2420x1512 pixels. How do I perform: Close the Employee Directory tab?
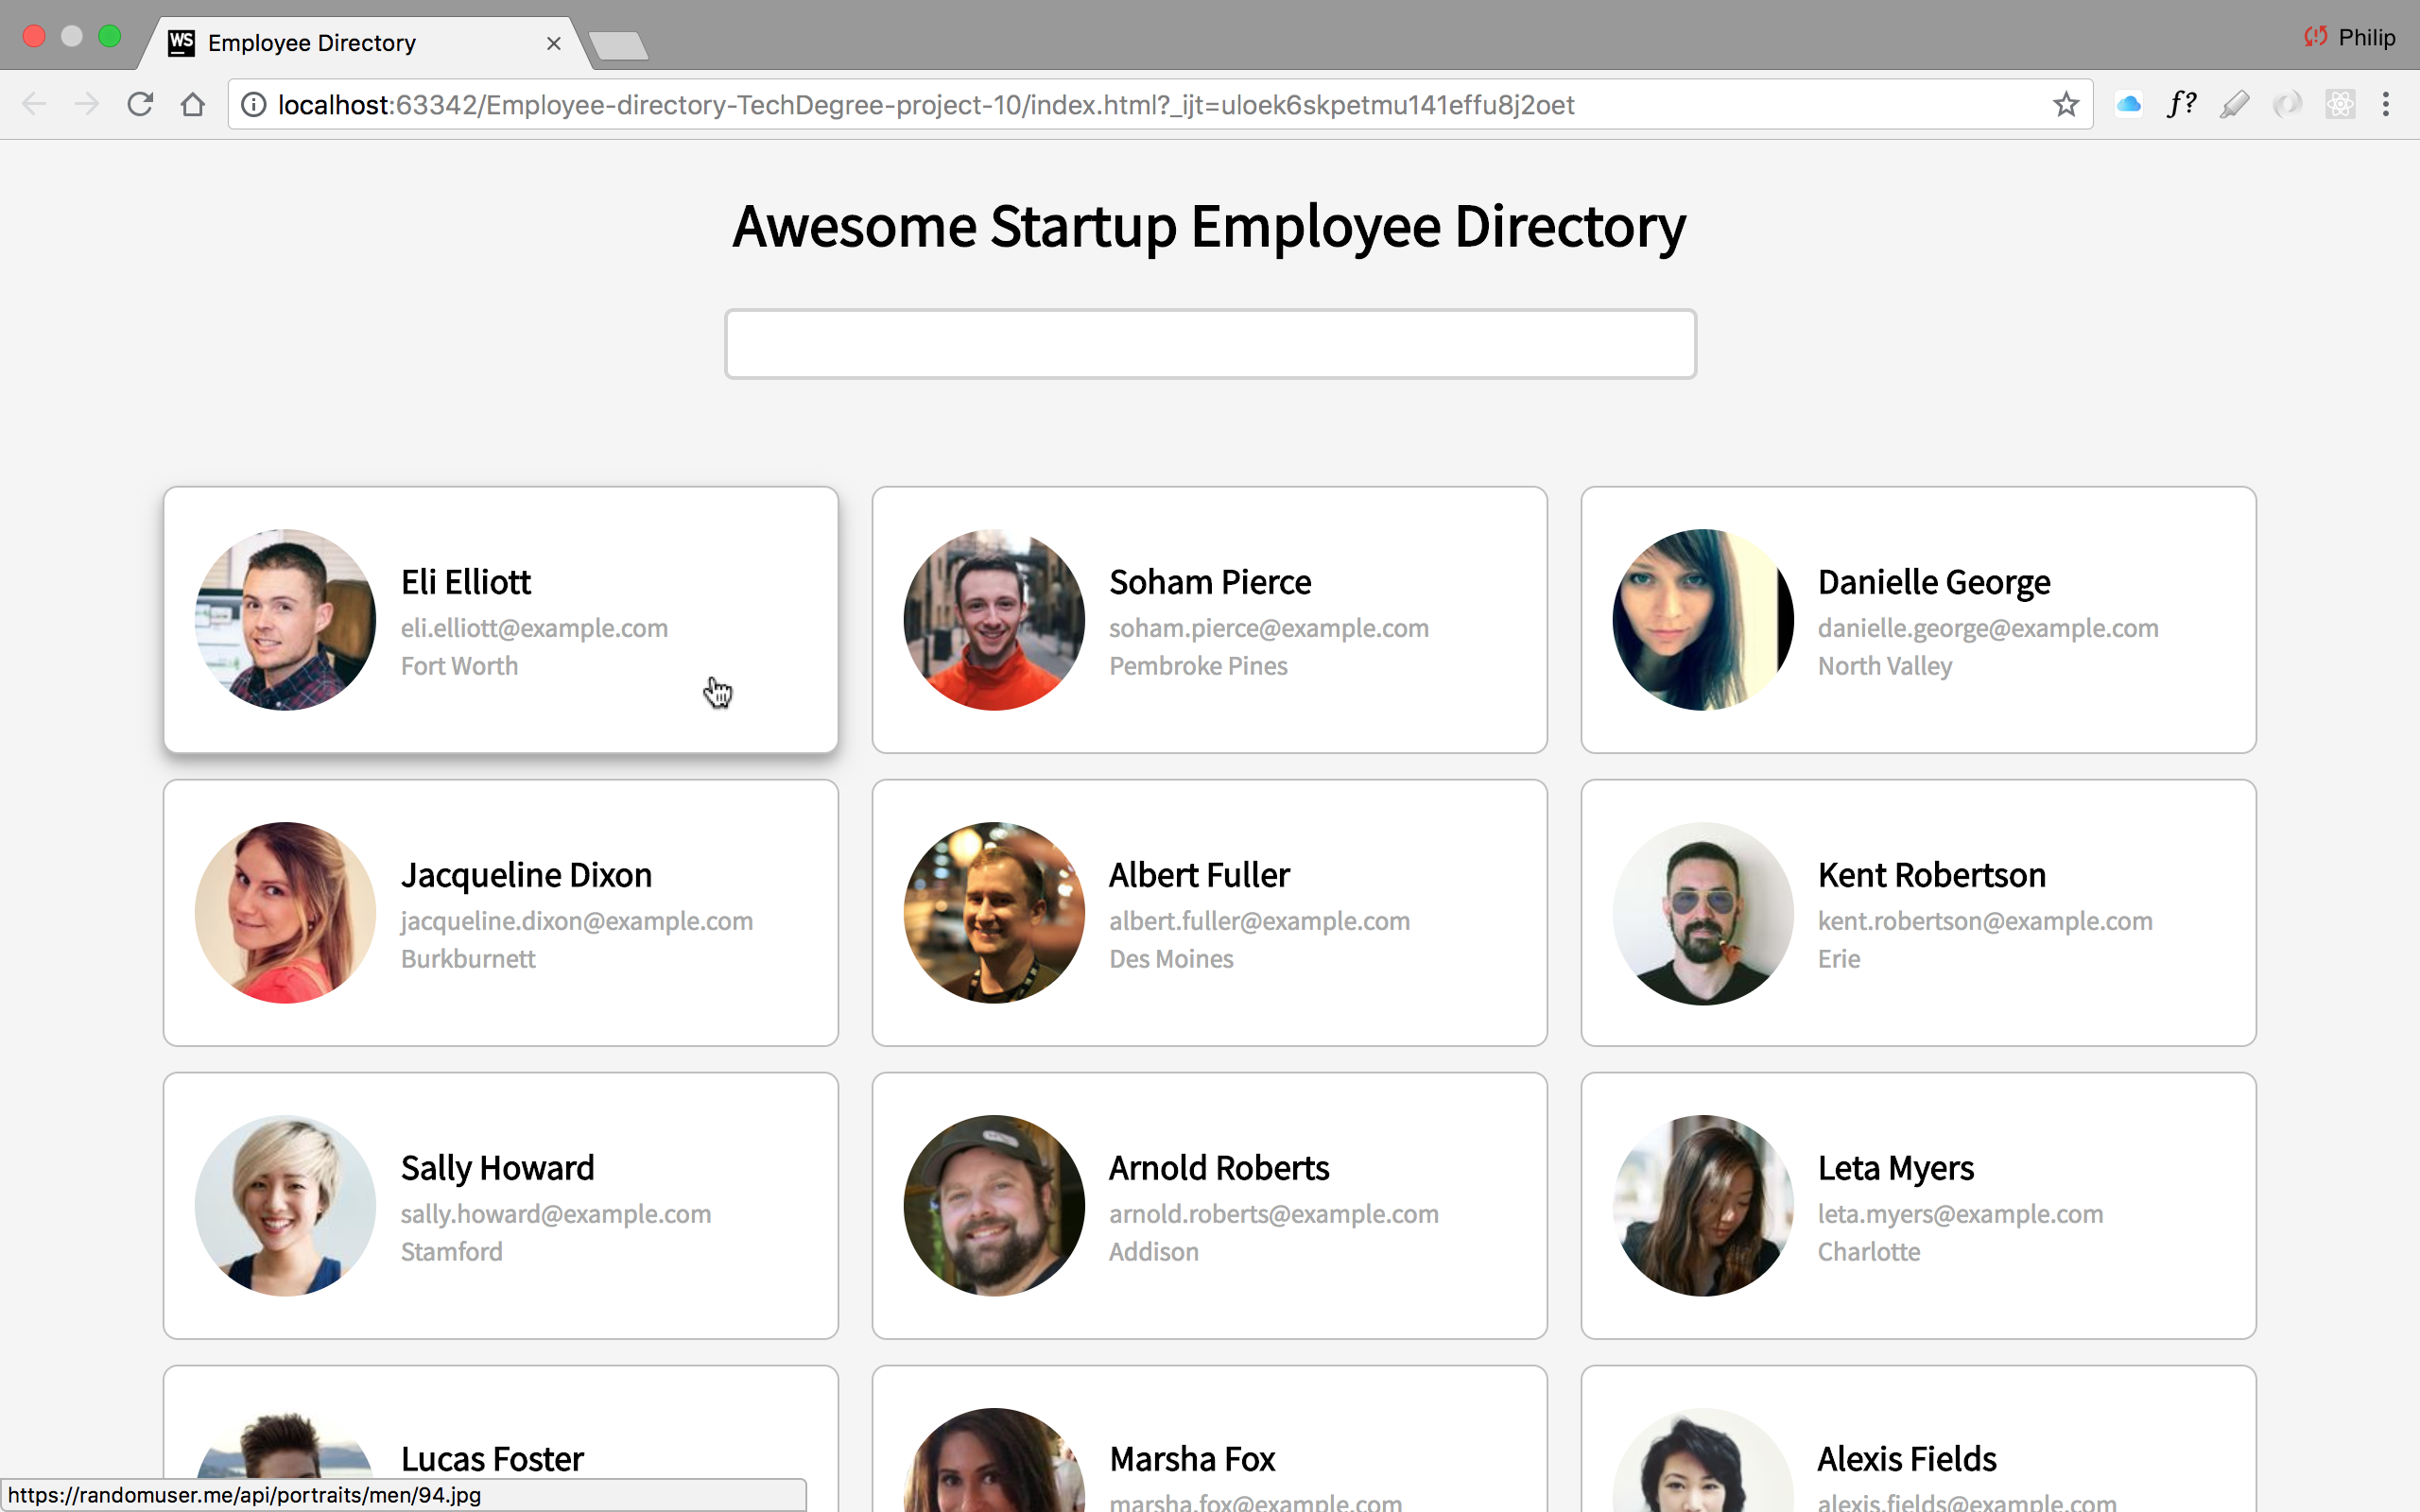click(553, 43)
